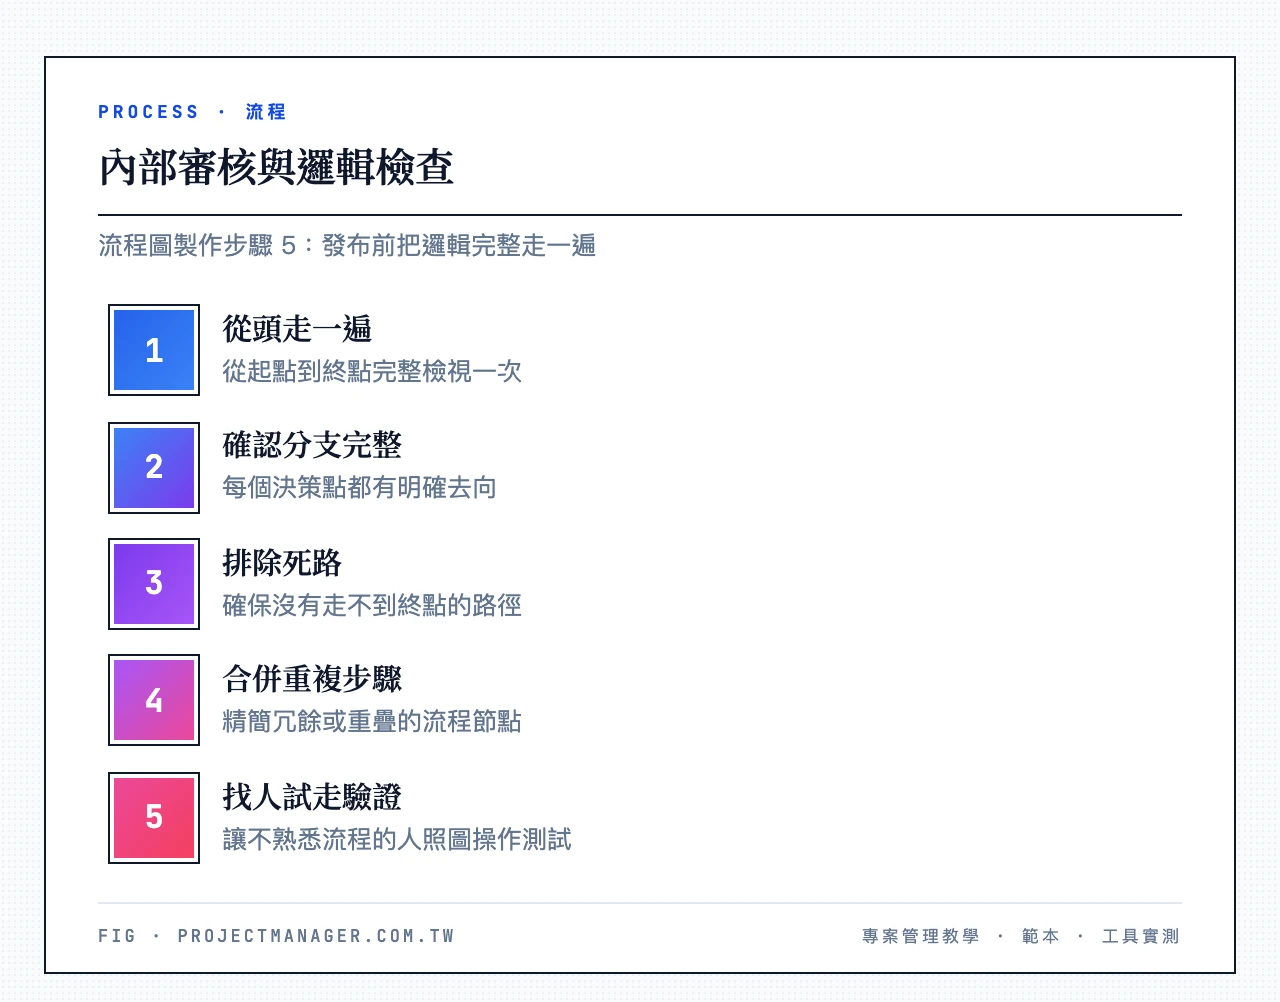Select the description 讓不熟悉流程的人照圖操作測試
This screenshot has height=1002, width=1280.
[x=397, y=840]
